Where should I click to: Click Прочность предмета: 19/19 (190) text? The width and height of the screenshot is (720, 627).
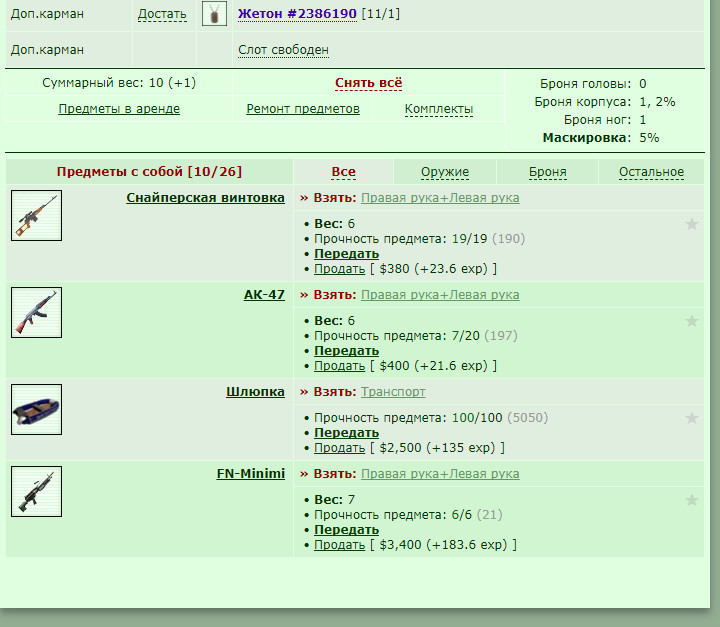coord(420,239)
